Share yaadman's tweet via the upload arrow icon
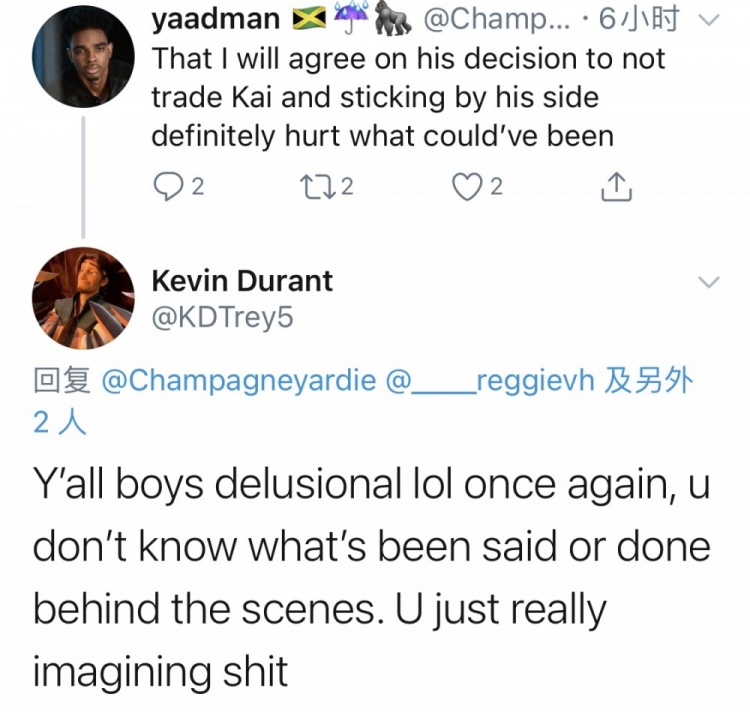Screen dimensions: 750x712 (617, 186)
